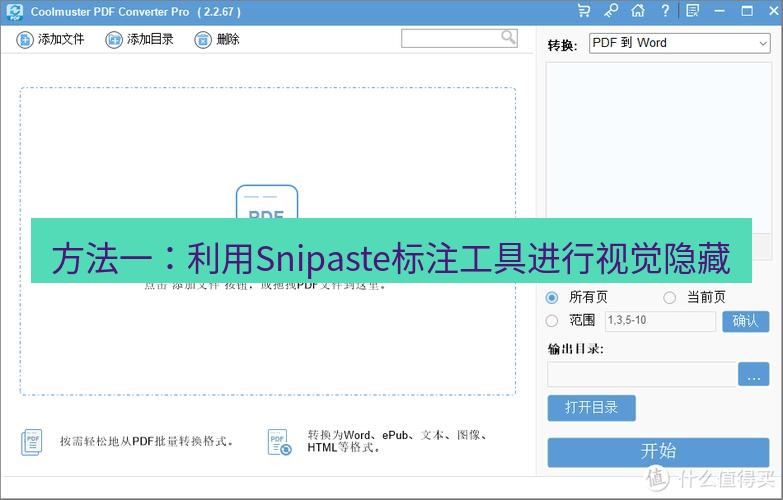The height and width of the screenshot is (500, 783).
Task: Click the search text box in toolbar
Action: [x=459, y=38]
